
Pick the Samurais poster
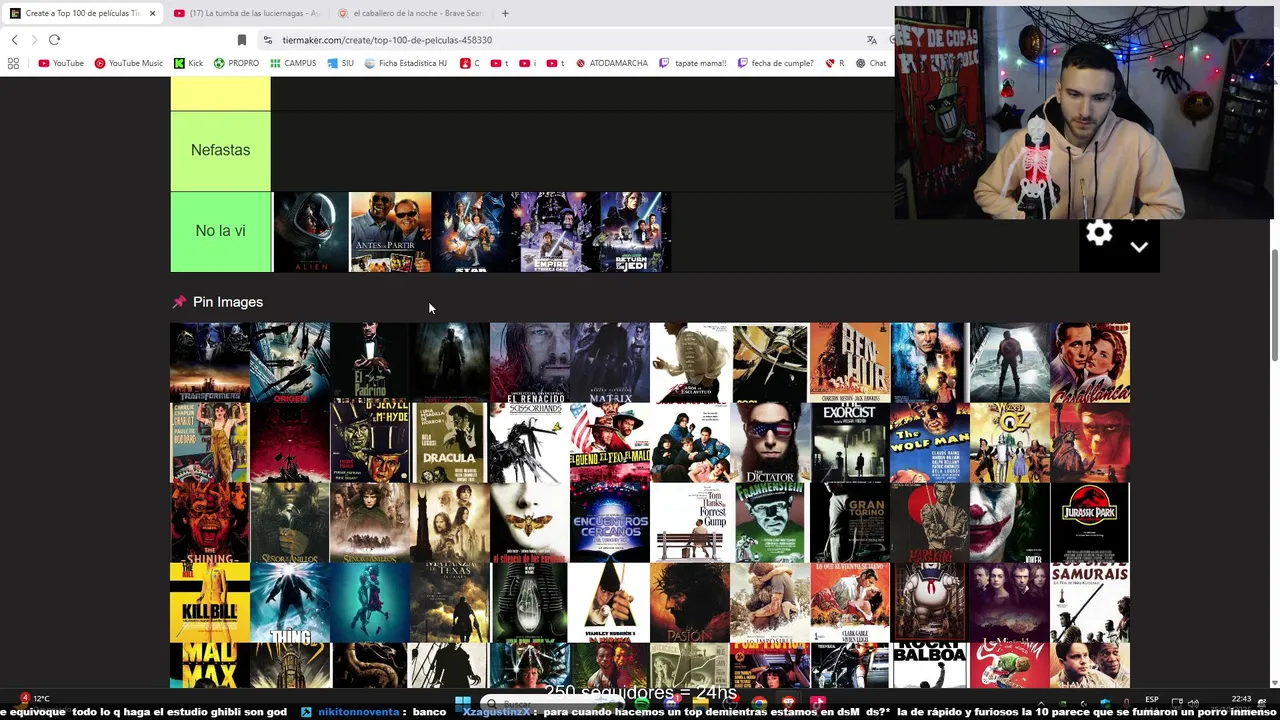pos(1090,602)
